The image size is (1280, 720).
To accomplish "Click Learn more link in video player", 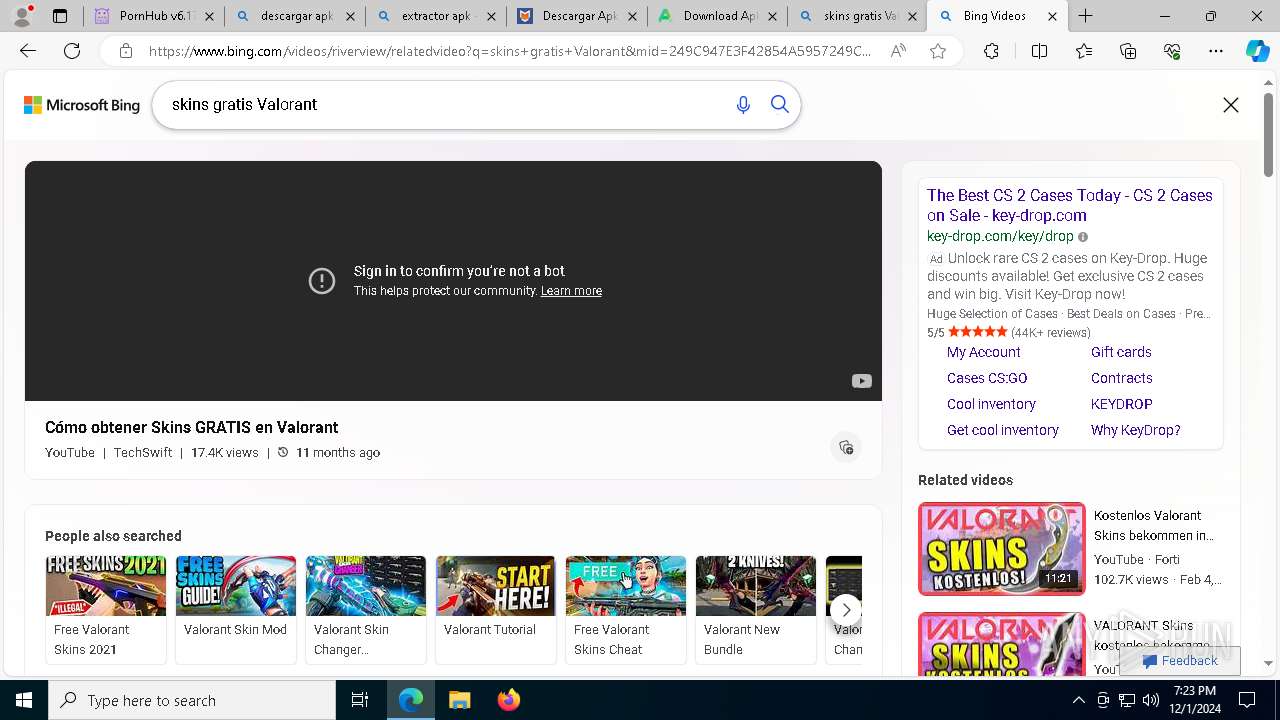I will 571,291.
